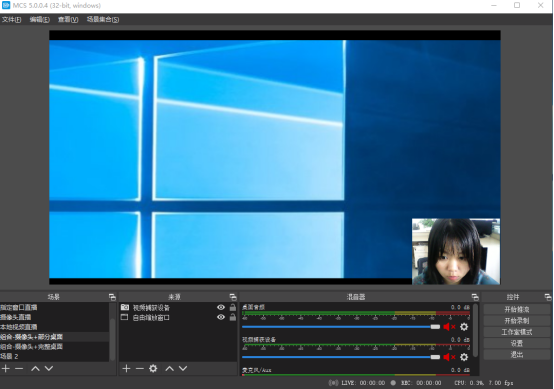The height and width of the screenshot is (389, 554).
Task: Click Start Recording (开始录制) button
Action: tap(517, 321)
